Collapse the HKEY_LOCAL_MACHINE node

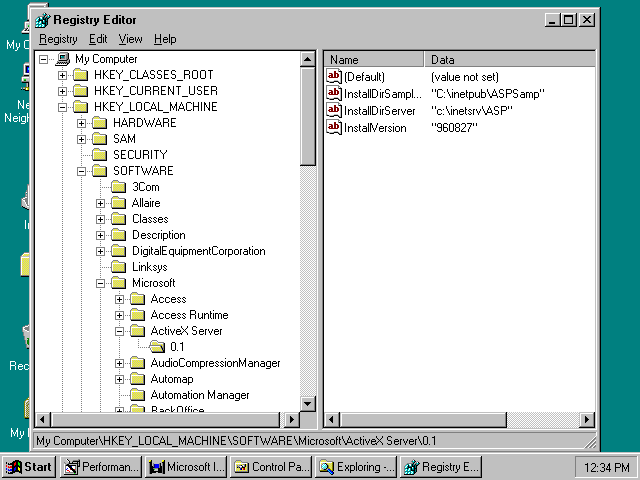(62, 107)
